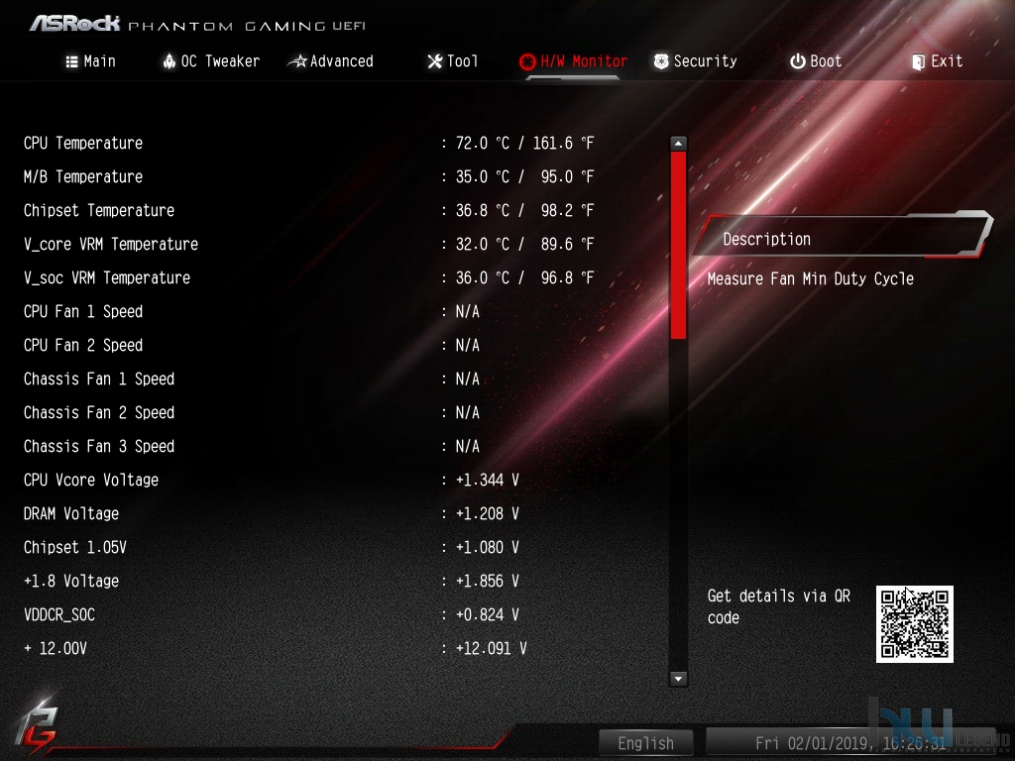
Task: Click the English language button
Action: 645,744
